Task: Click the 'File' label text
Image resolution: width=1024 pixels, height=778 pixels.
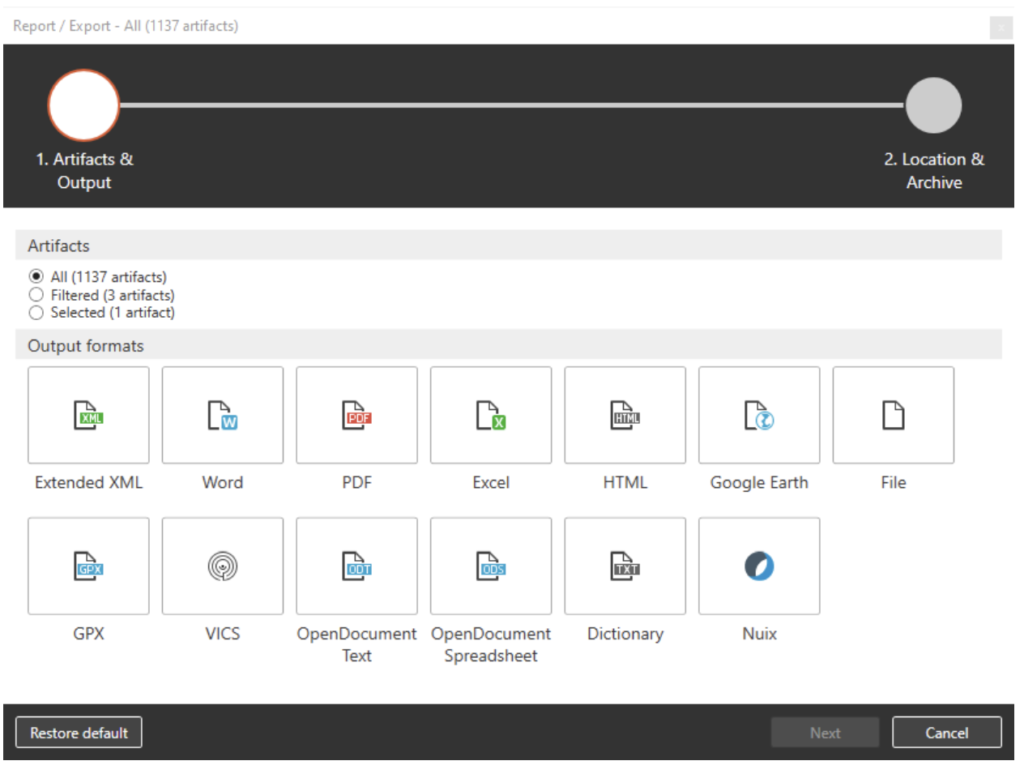Action: click(893, 482)
